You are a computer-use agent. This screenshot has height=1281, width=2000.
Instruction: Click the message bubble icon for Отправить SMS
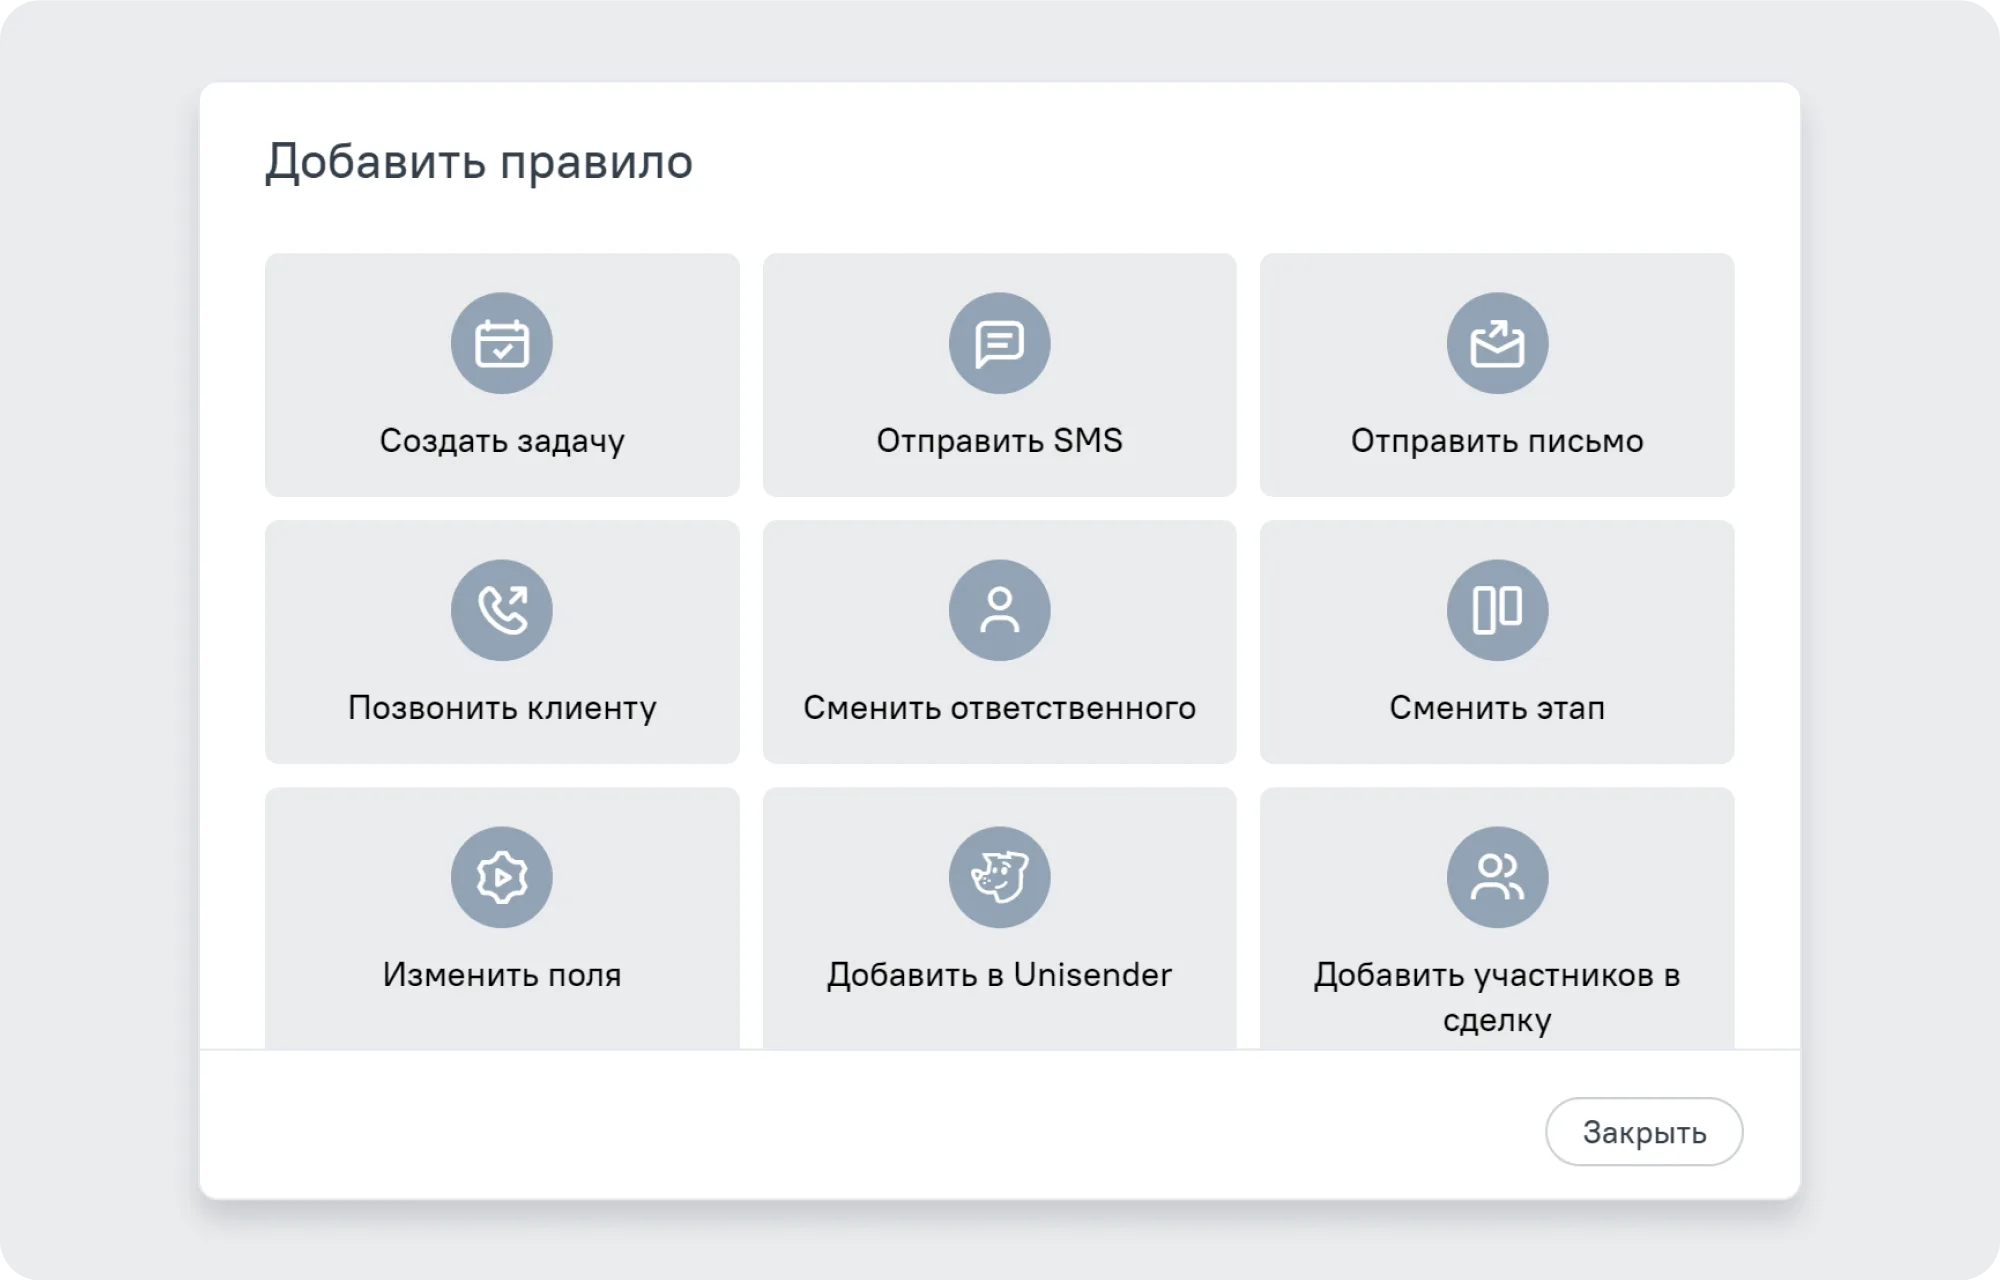point(999,343)
